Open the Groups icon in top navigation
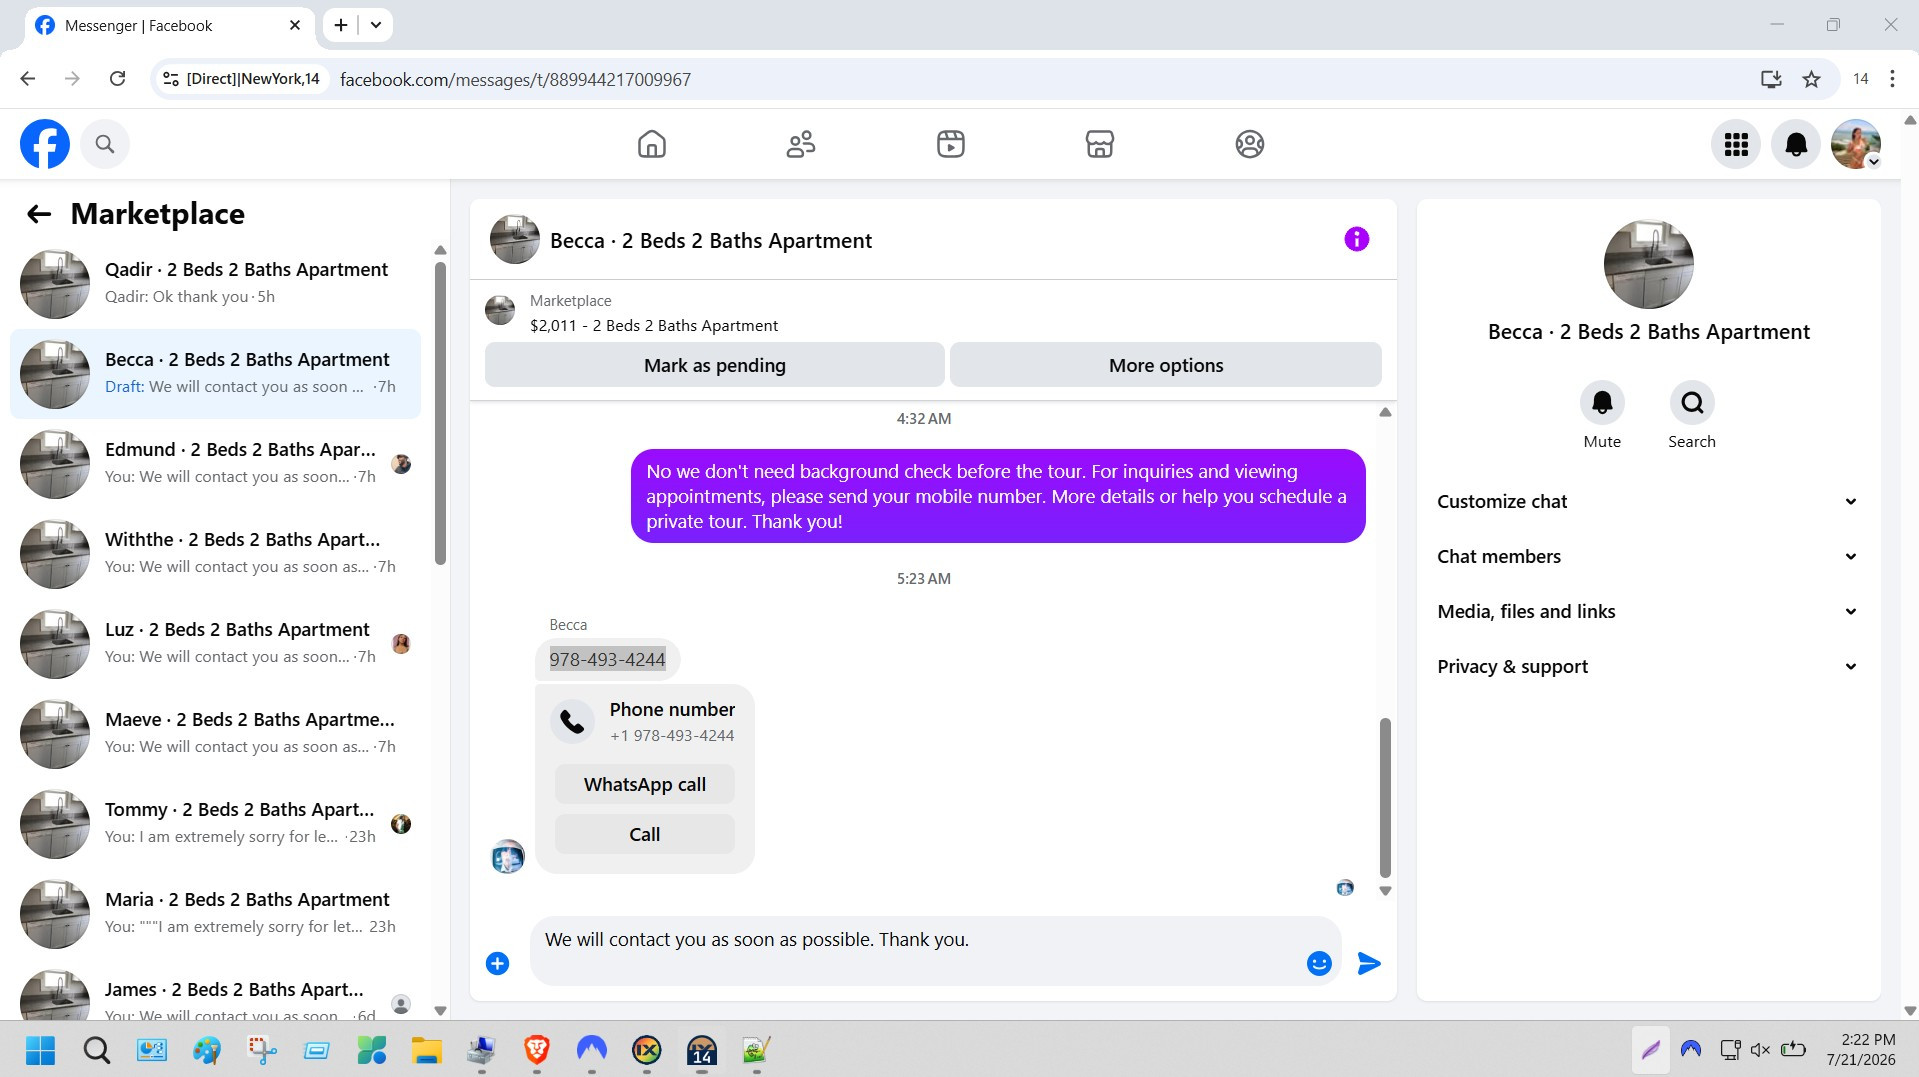The height and width of the screenshot is (1077, 1919). pyautogui.click(x=1250, y=144)
